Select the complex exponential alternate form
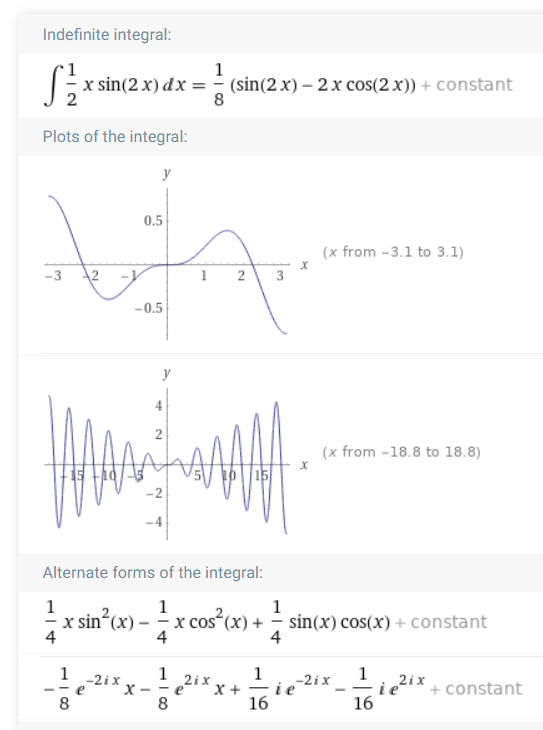Image resolution: width=543 pixels, height=730 pixels. click(235, 689)
